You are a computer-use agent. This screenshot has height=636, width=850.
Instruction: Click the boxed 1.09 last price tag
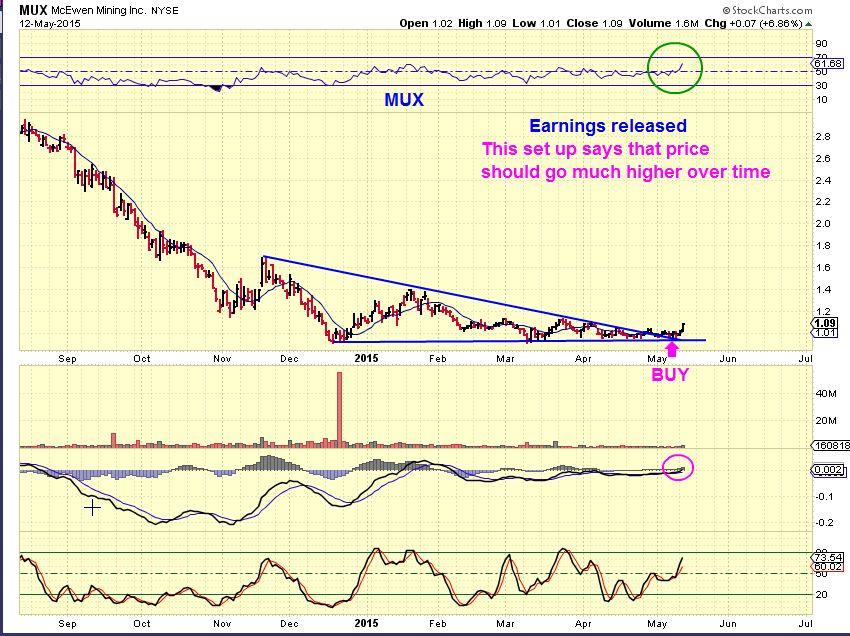pyautogui.click(x=825, y=323)
